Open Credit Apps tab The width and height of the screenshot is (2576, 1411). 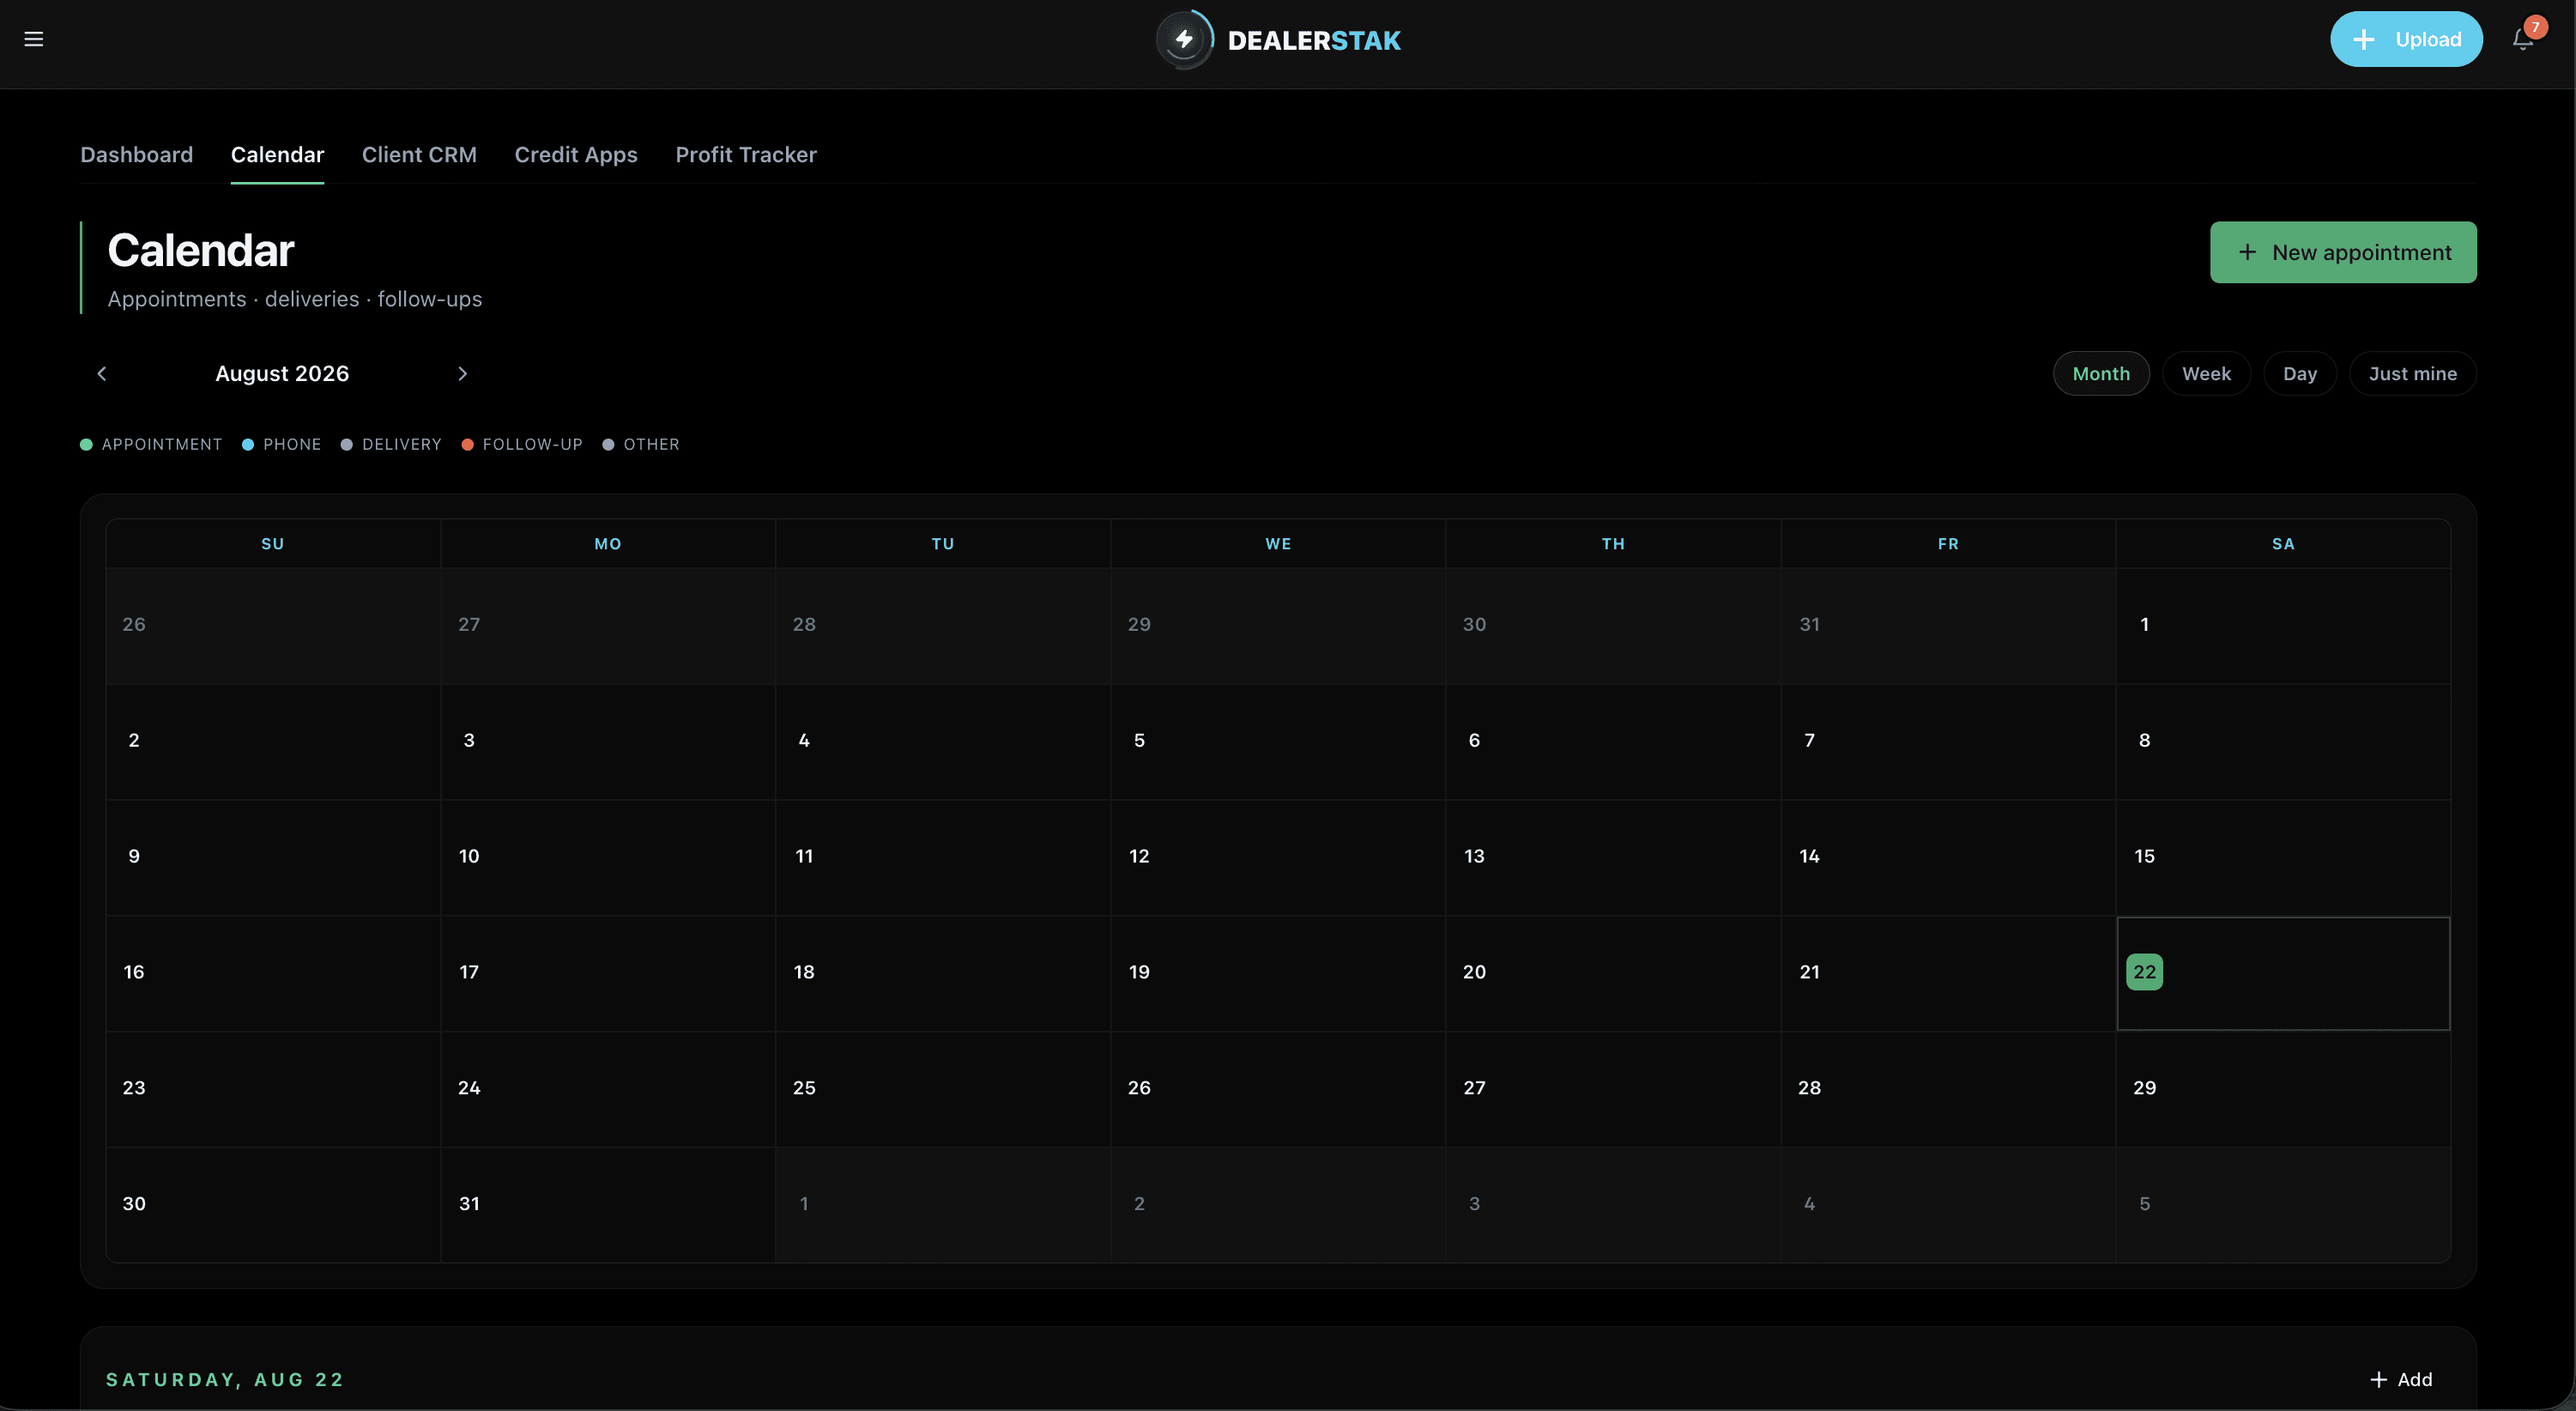(576, 155)
